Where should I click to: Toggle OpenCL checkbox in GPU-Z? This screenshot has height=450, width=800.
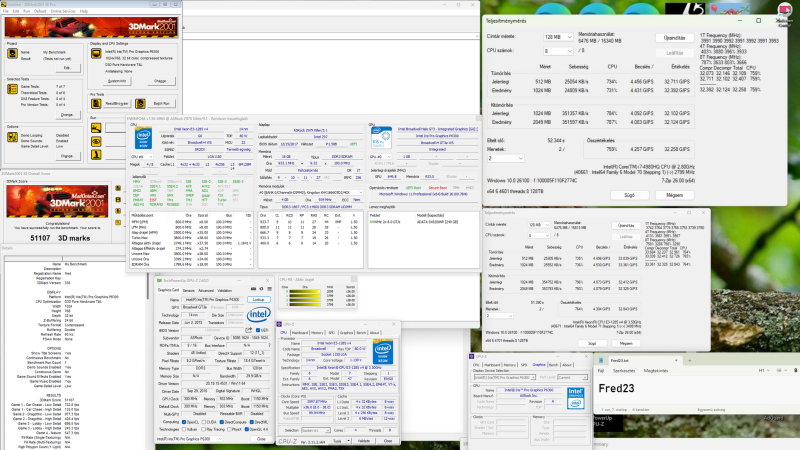184,422
